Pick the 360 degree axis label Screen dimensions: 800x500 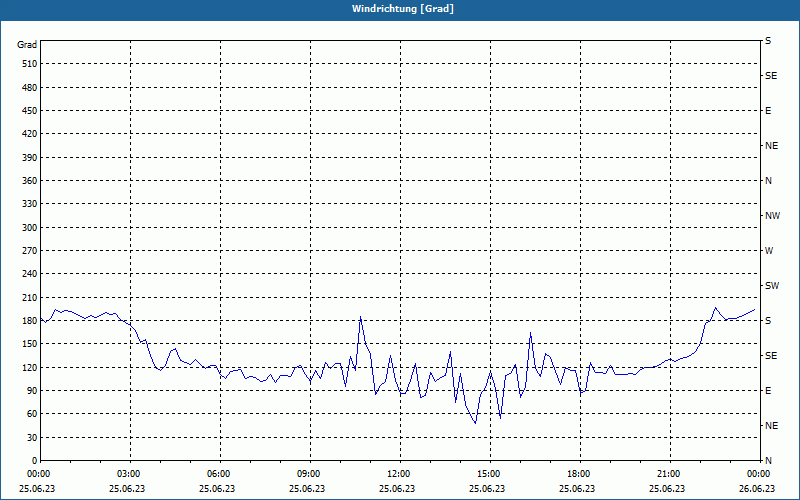click(30, 181)
